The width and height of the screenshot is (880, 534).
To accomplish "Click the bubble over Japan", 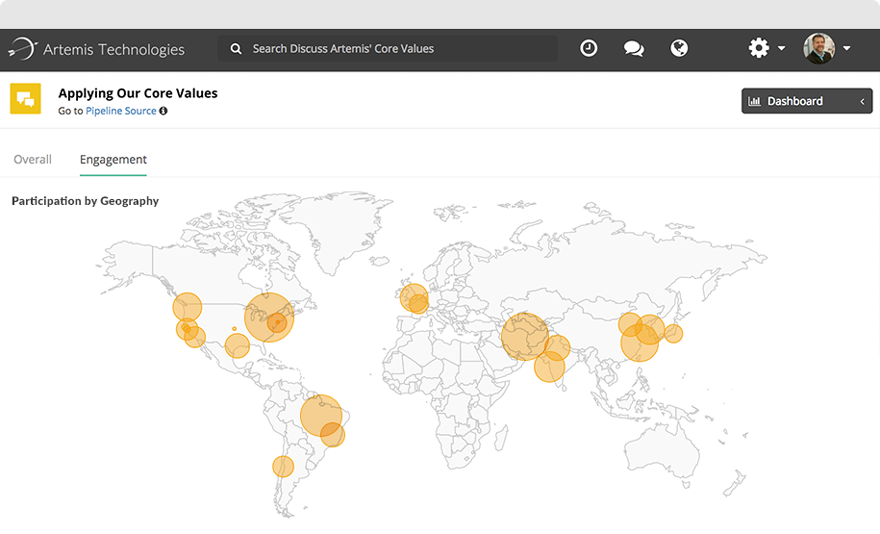I will click(673, 334).
